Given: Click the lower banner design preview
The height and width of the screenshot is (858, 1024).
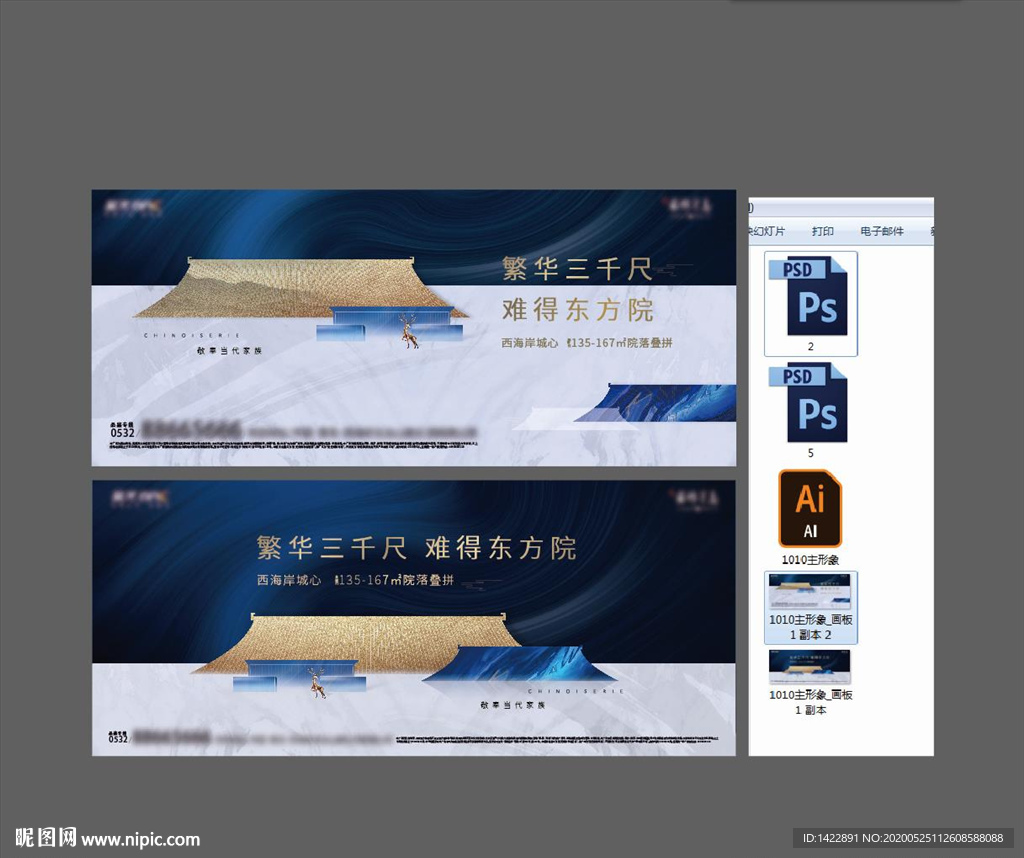Looking at the screenshot, I should [x=414, y=618].
